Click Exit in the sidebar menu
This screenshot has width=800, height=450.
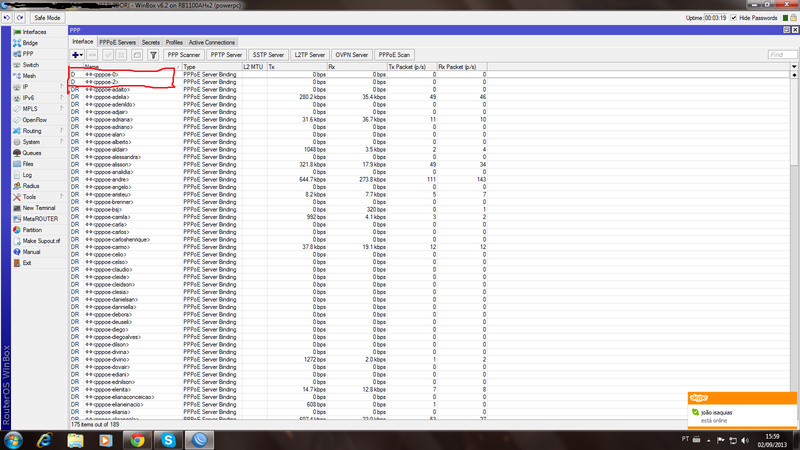pyautogui.click(x=27, y=263)
